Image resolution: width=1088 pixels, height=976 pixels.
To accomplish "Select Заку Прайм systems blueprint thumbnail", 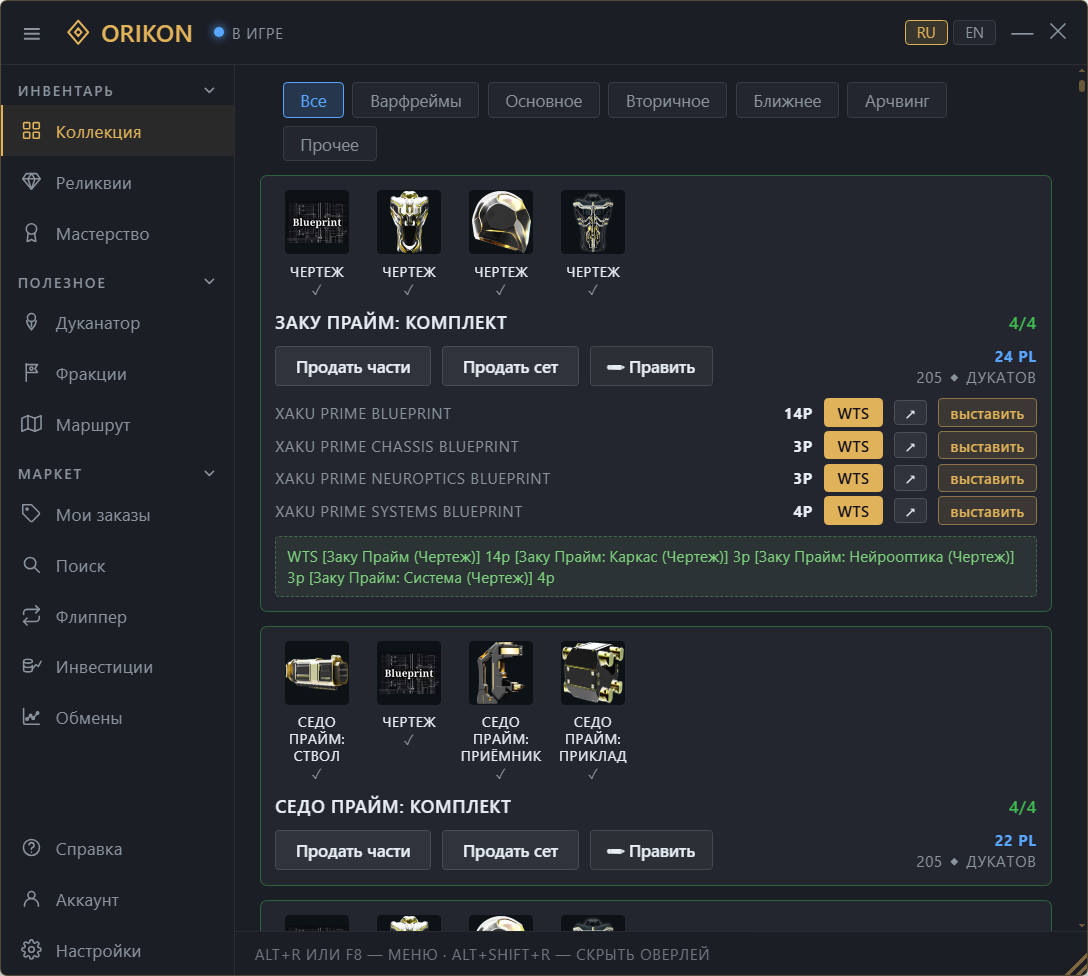I will (x=593, y=222).
